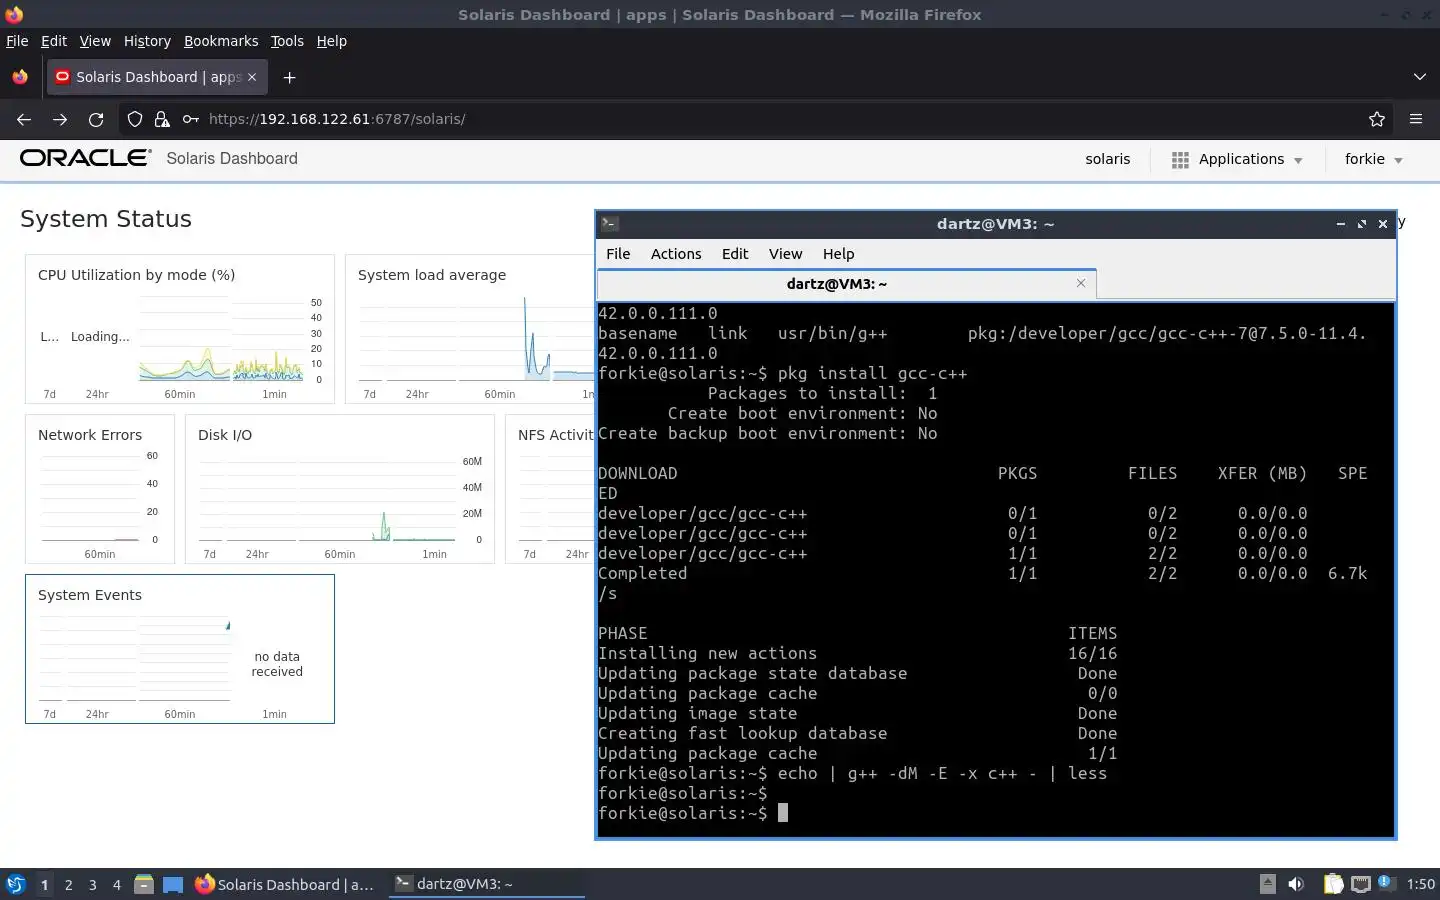Open the Firefox hamburger menu

tap(1416, 119)
